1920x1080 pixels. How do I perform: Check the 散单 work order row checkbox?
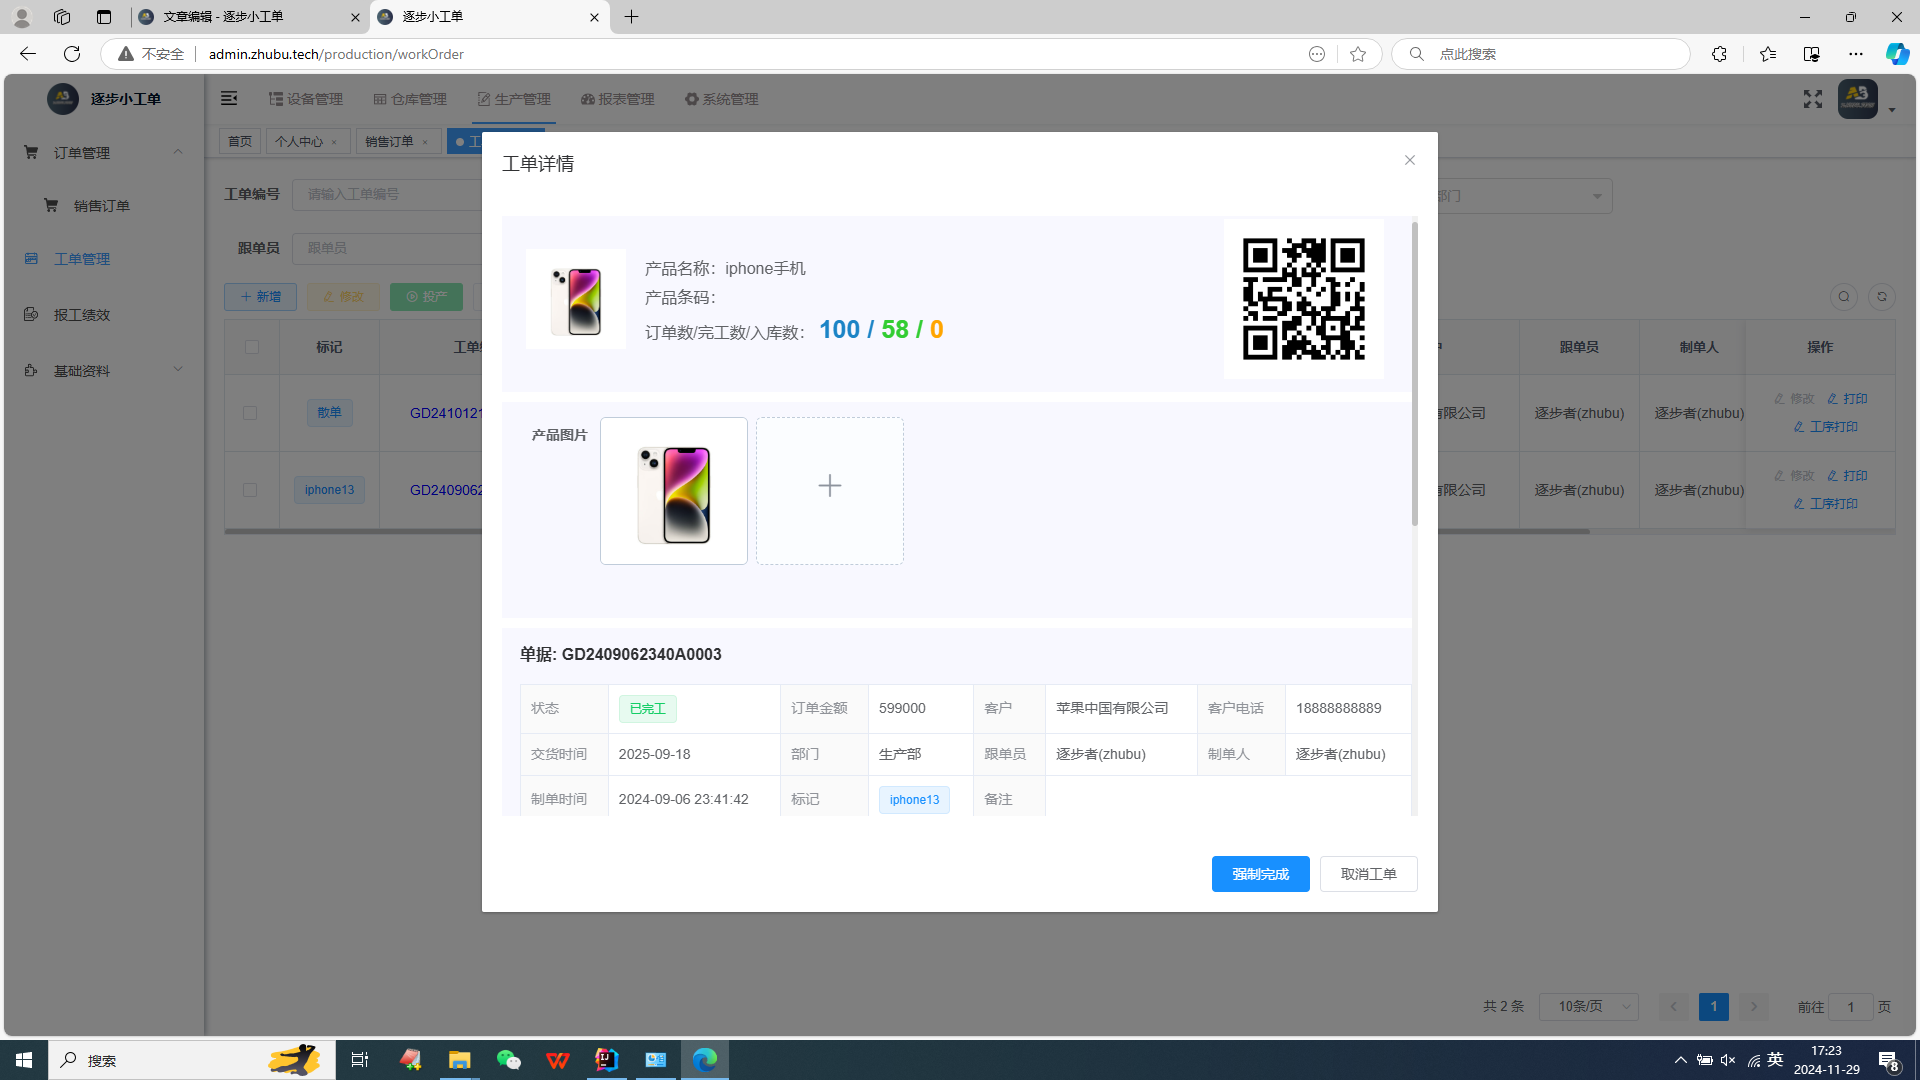[x=250, y=413]
